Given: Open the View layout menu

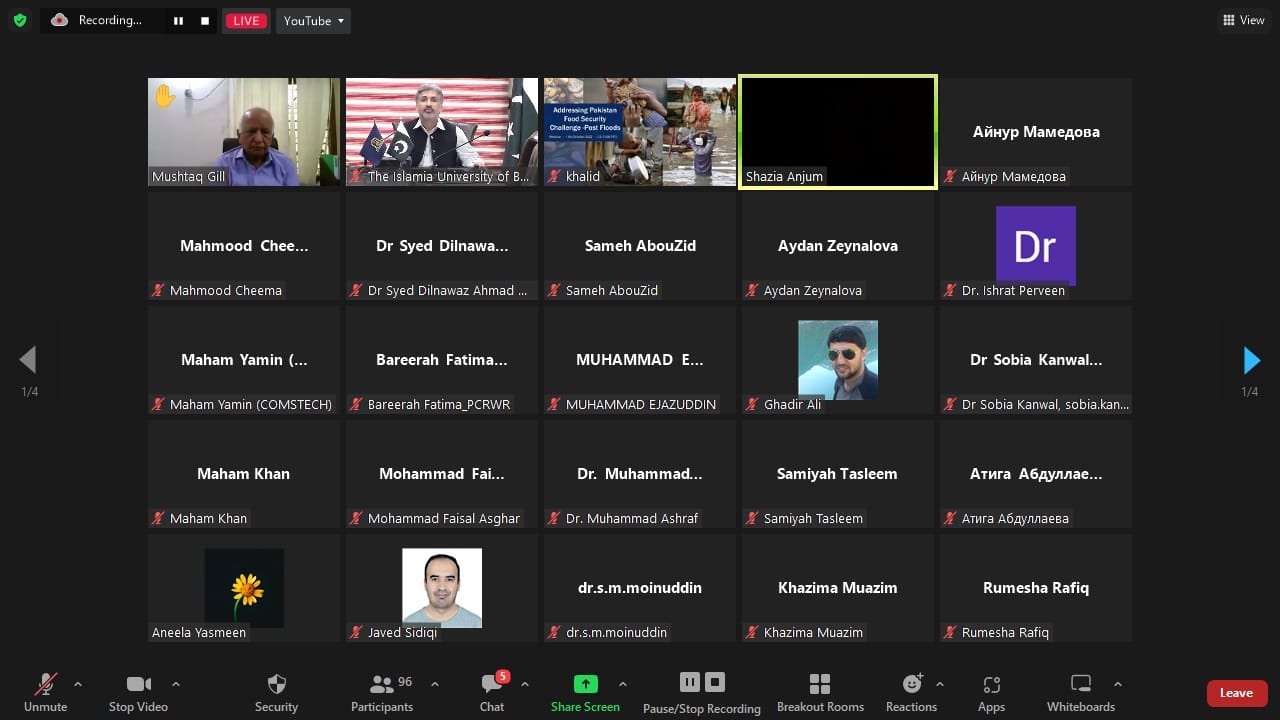Looking at the screenshot, I should point(1243,20).
